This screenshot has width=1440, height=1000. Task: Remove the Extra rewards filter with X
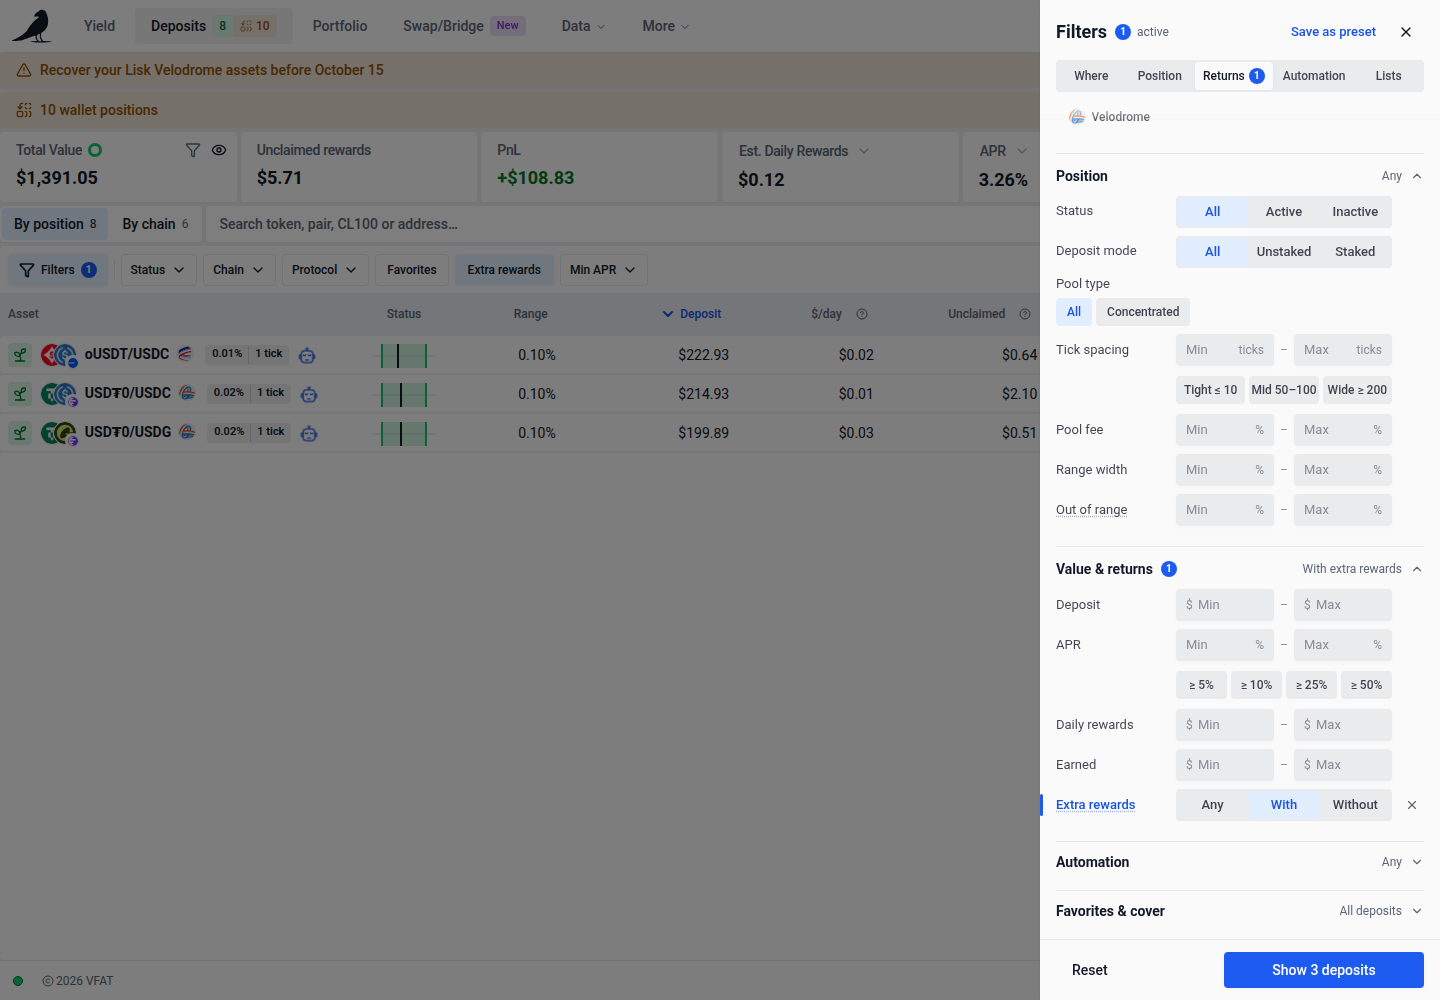point(1412,805)
